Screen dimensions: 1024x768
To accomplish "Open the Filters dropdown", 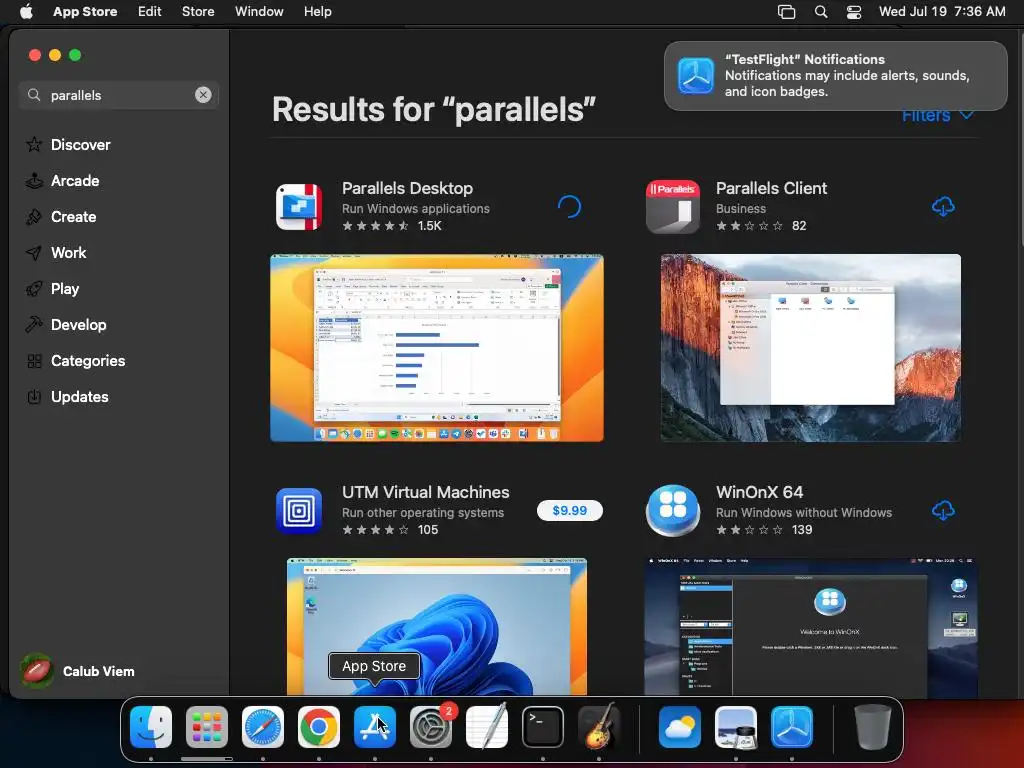I will click(x=938, y=116).
